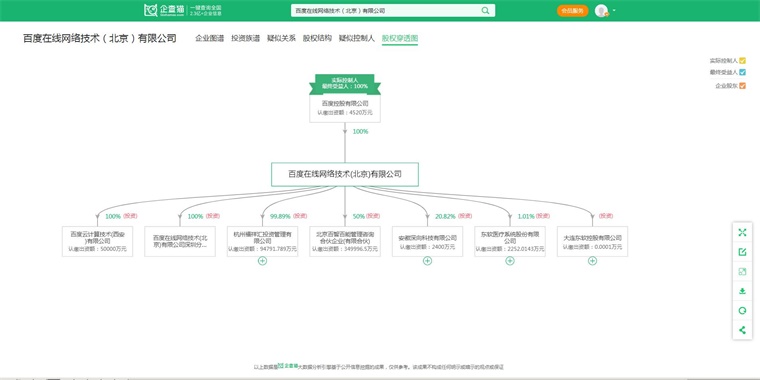
Task: Click the 安徽深向科技有限公司 node box
Action: [427, 241]
